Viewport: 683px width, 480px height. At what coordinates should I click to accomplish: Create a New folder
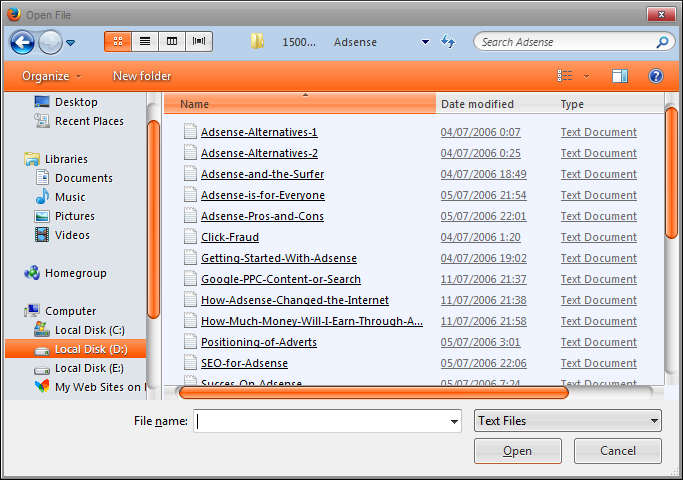click(142, 76)
